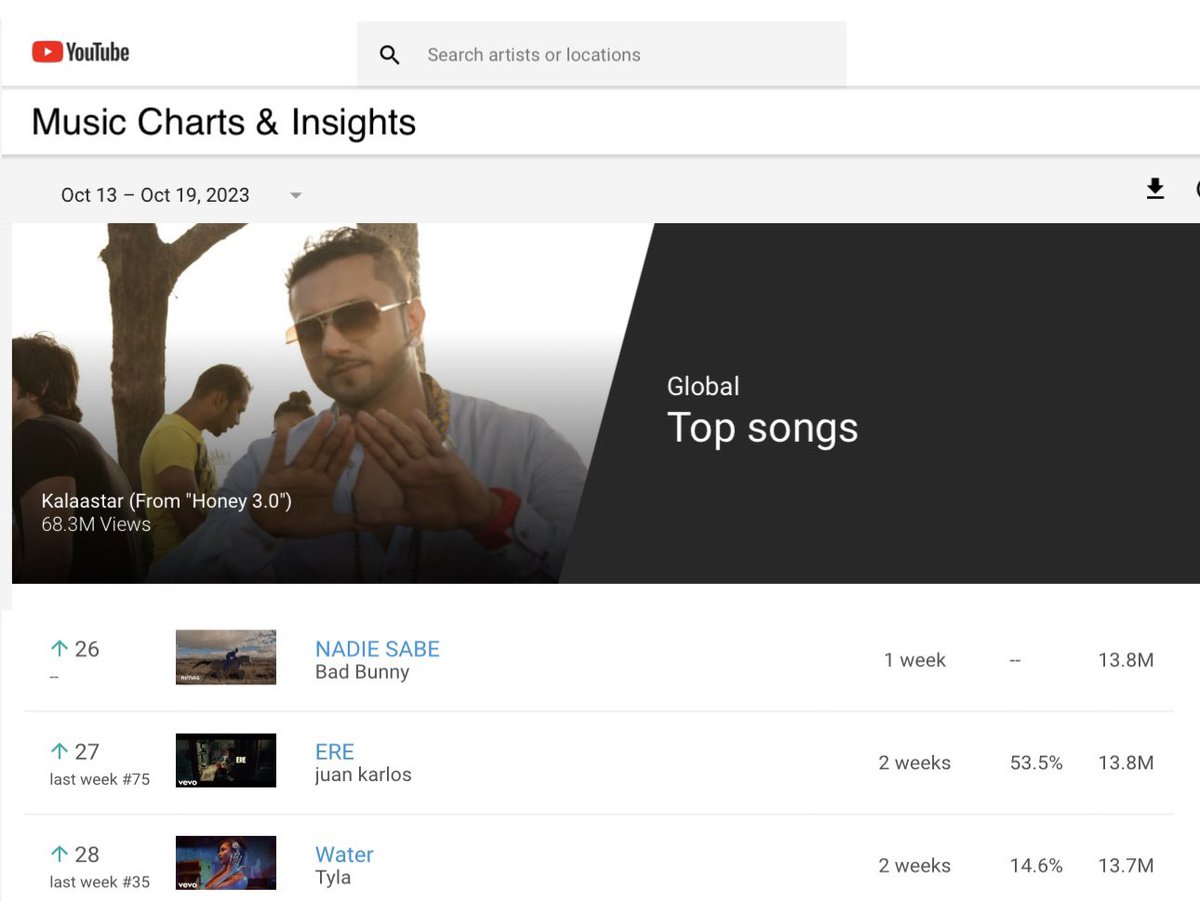Click the 14.6% change value
Image resolution: width=1200 pixels, height=902 pixels.
(x=1036, y=866)
